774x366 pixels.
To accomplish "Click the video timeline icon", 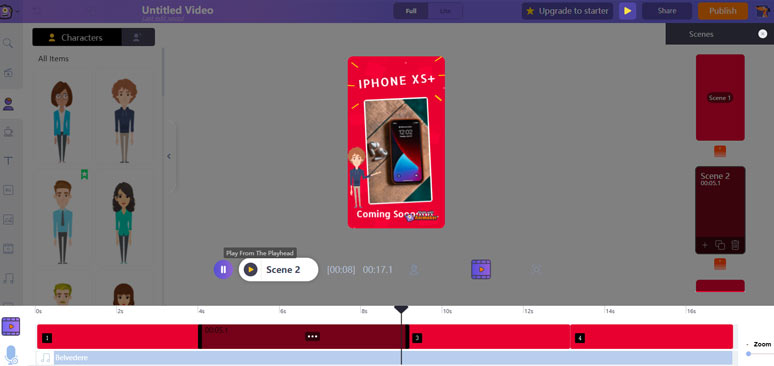I will click(11, 326).
